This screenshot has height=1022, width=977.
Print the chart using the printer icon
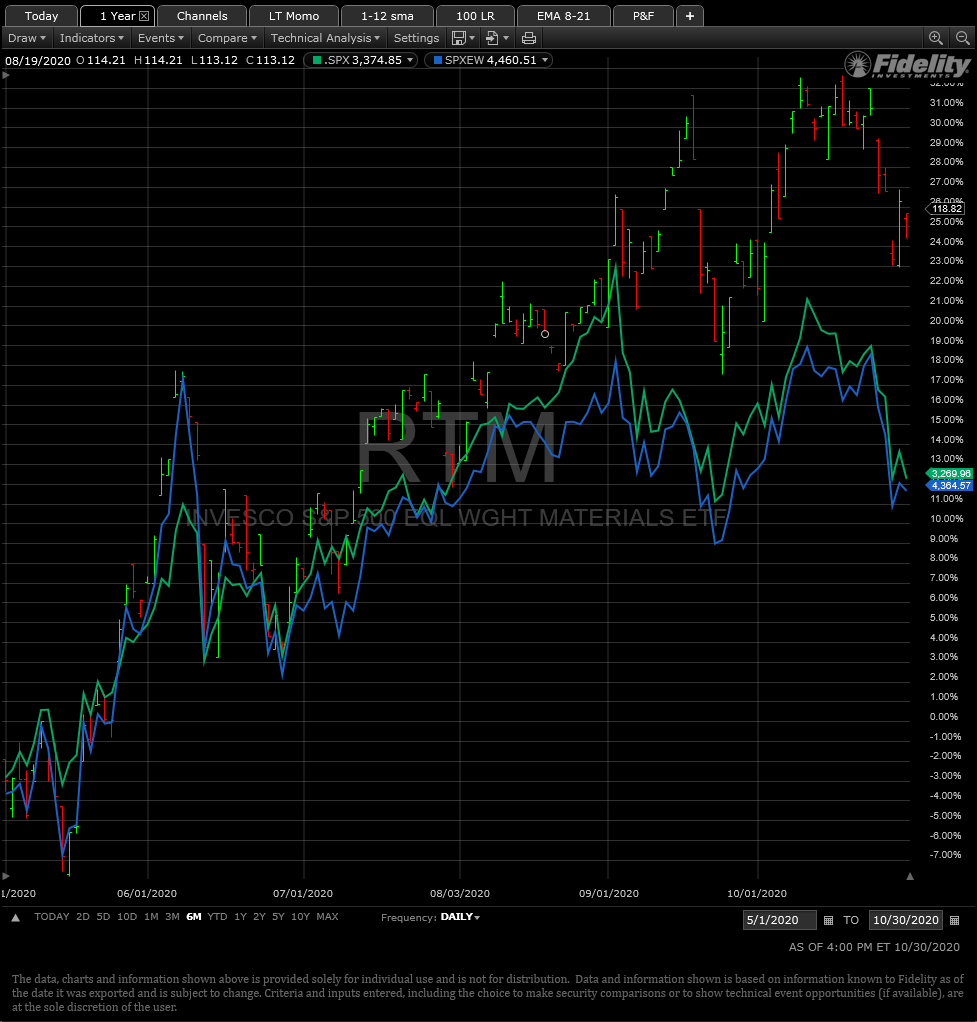[x=529, y=38]
